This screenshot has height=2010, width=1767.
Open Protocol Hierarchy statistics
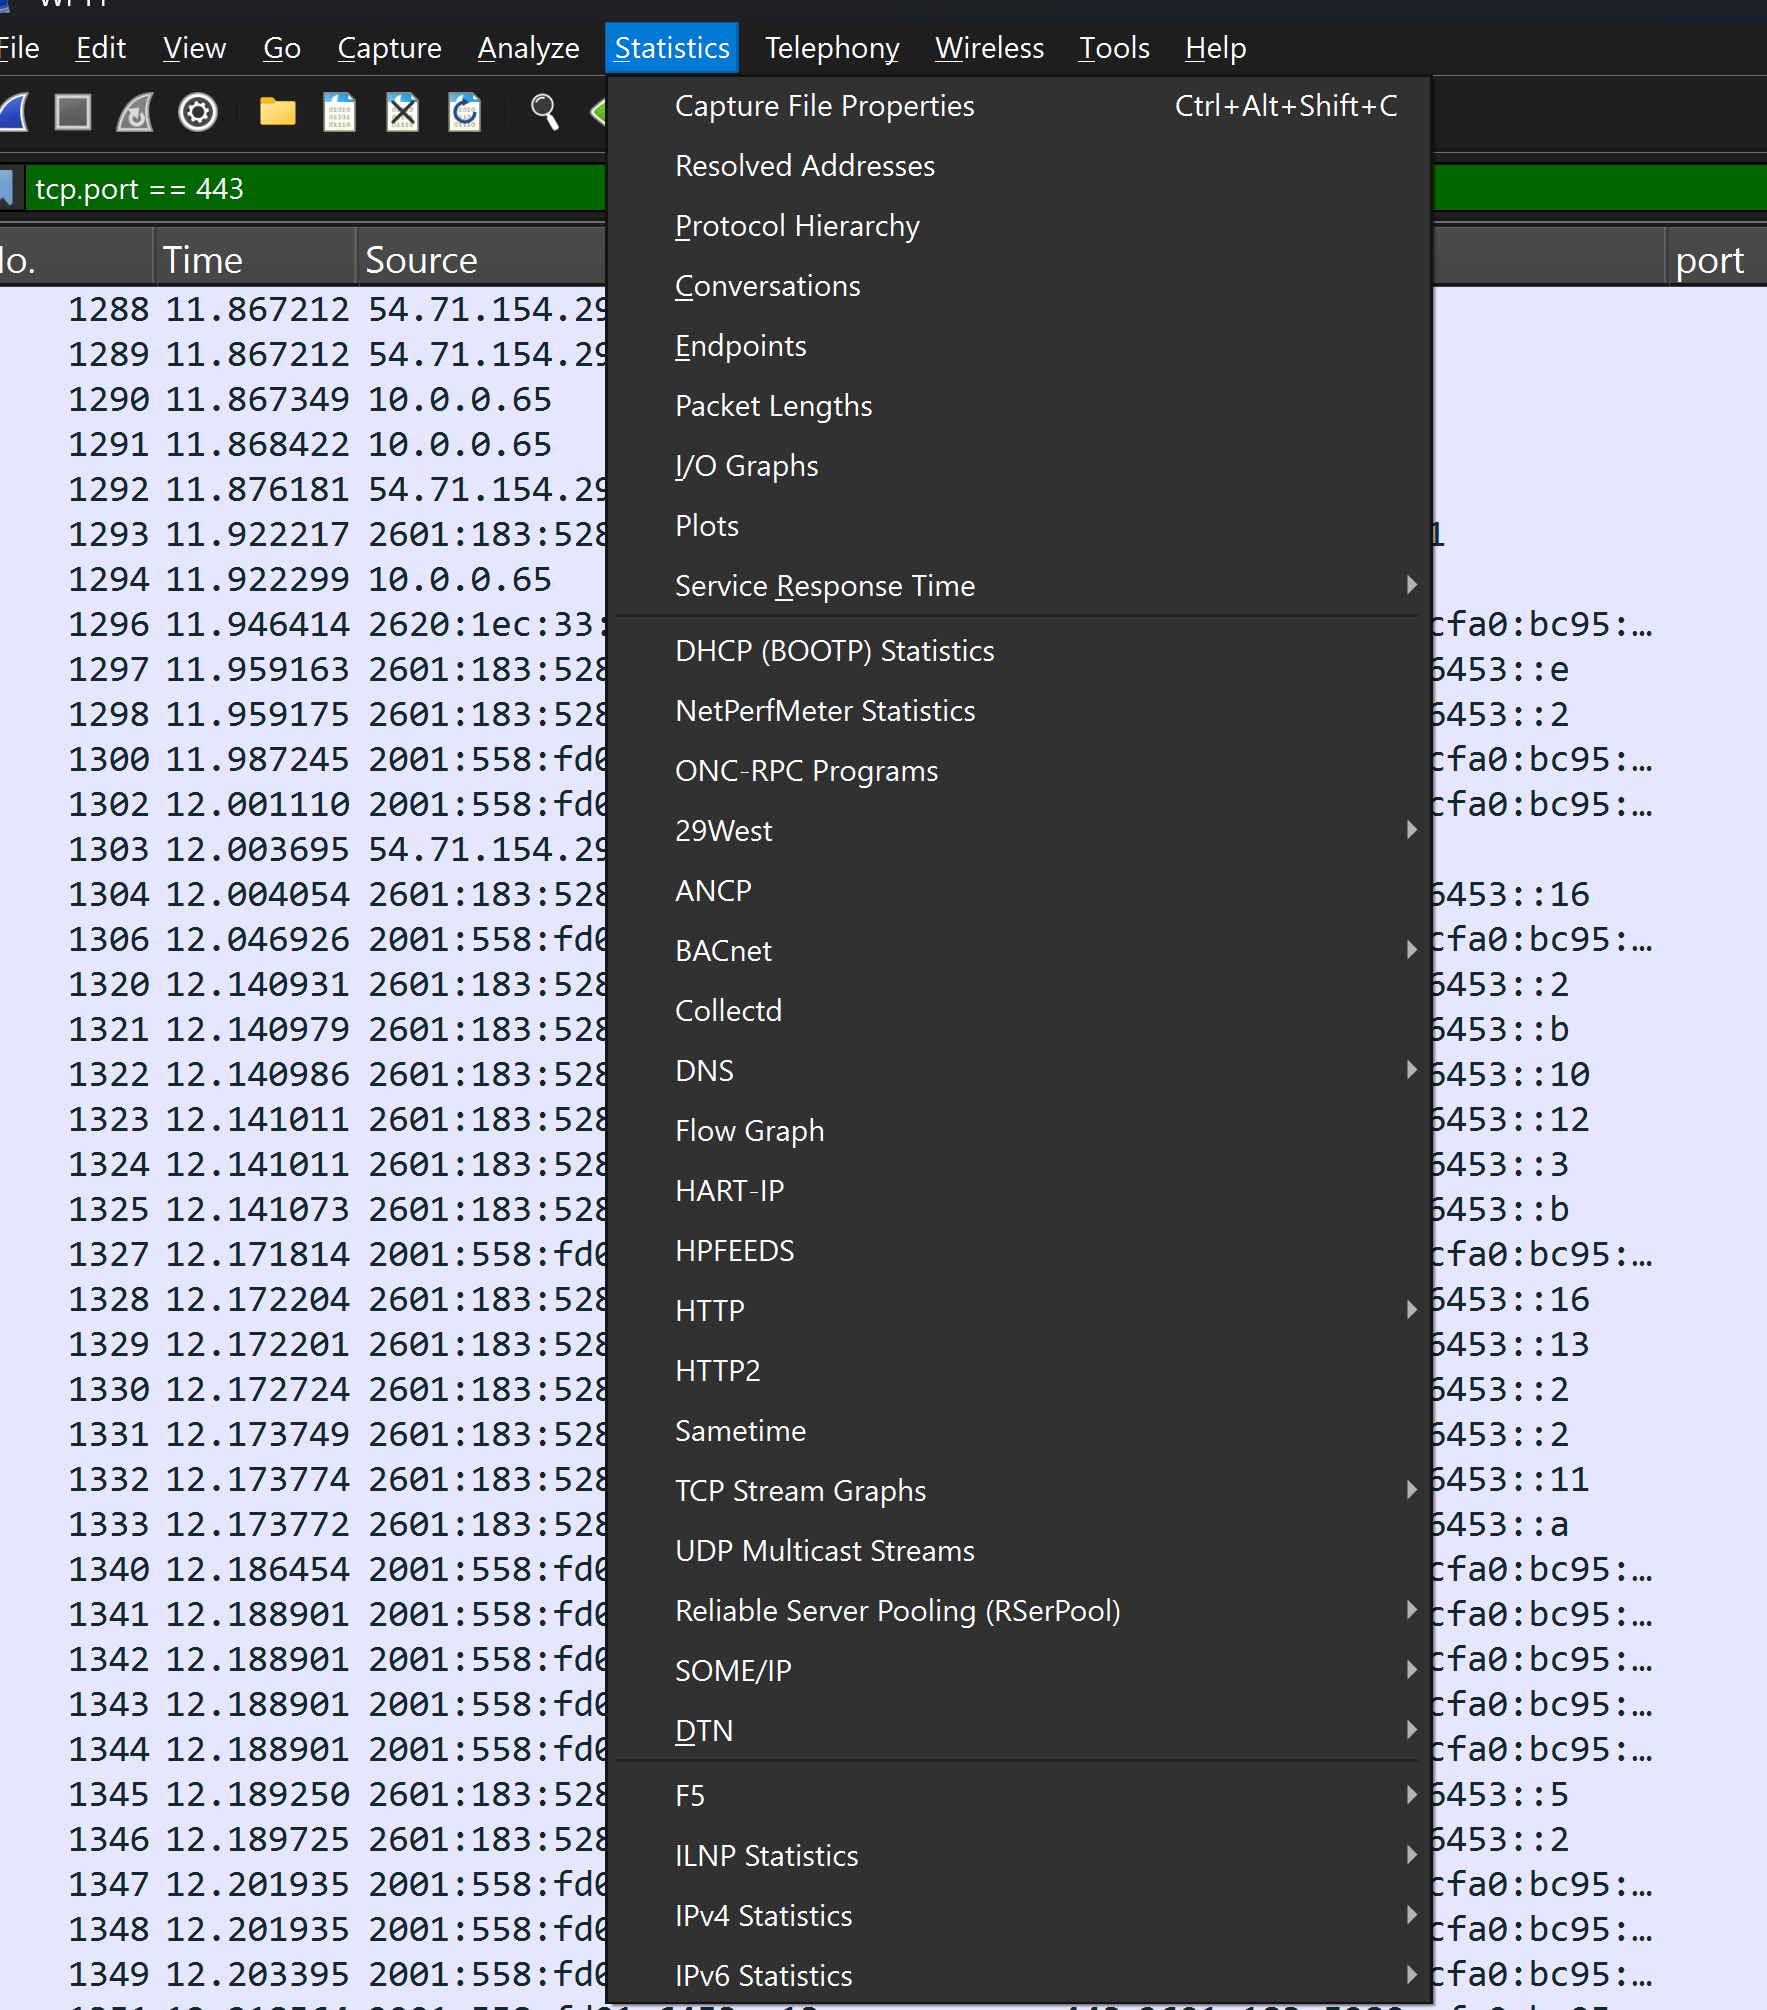1019,226
